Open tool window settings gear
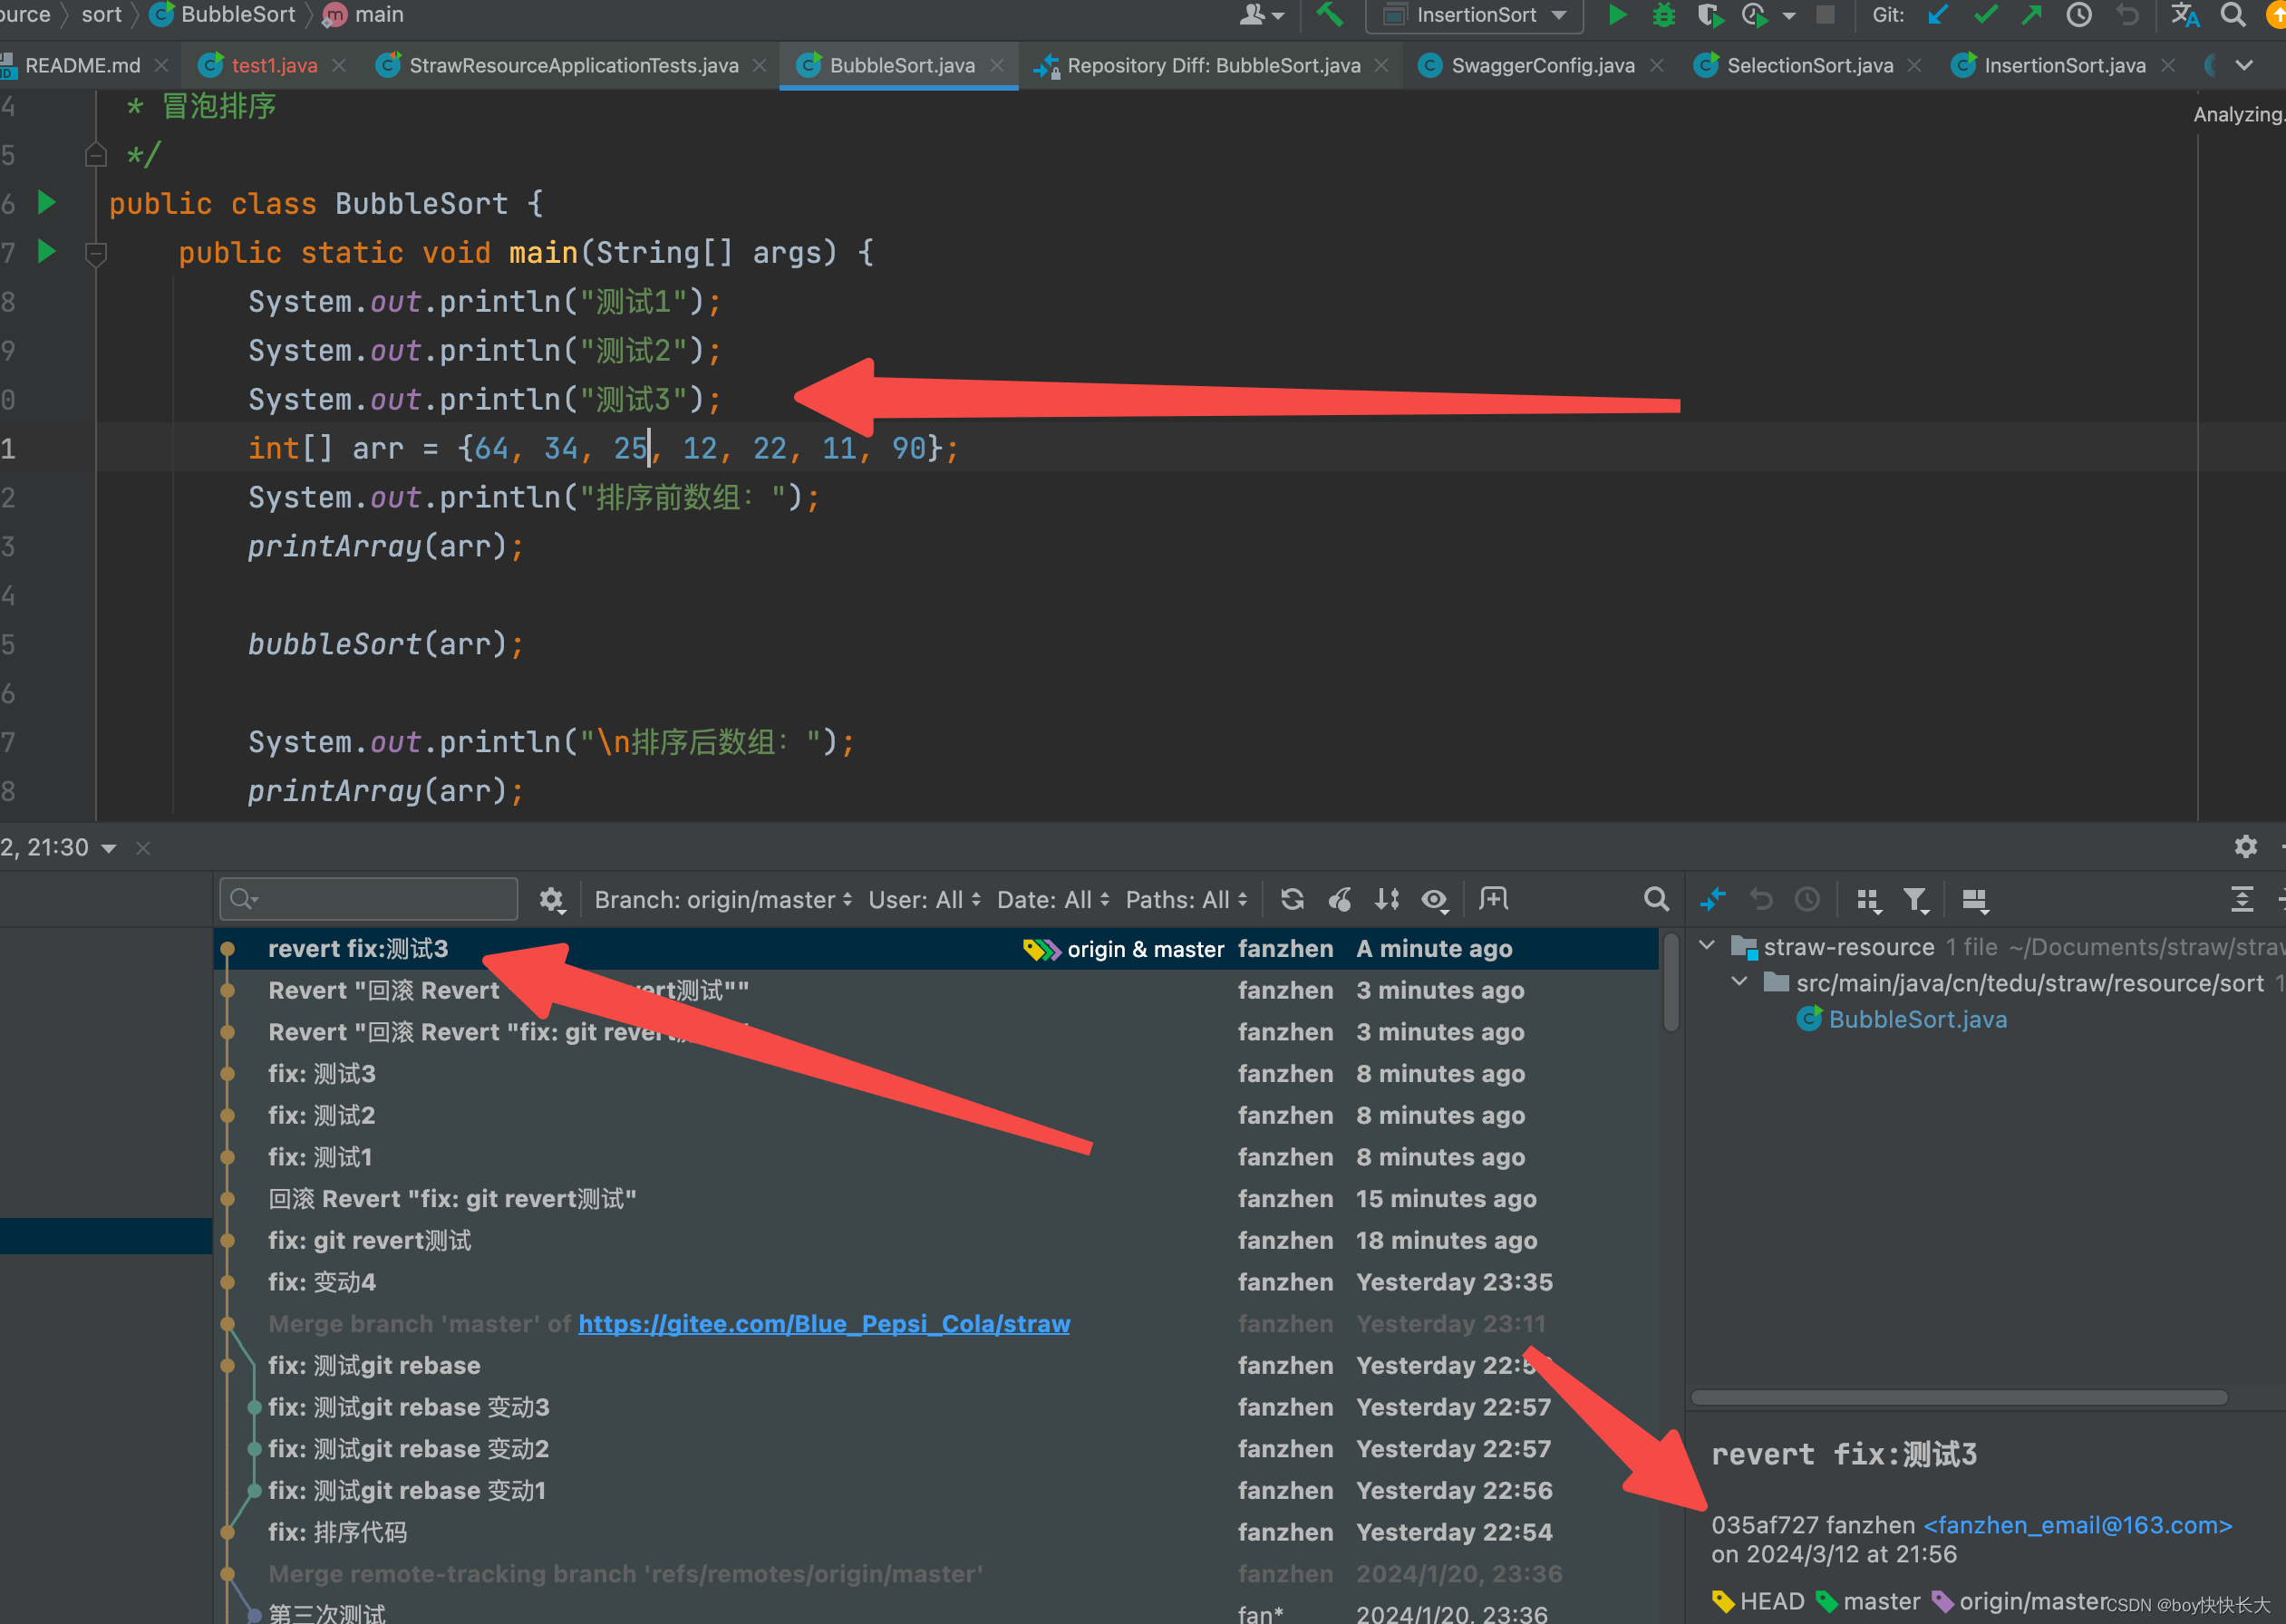 [x=2245, y=846]
